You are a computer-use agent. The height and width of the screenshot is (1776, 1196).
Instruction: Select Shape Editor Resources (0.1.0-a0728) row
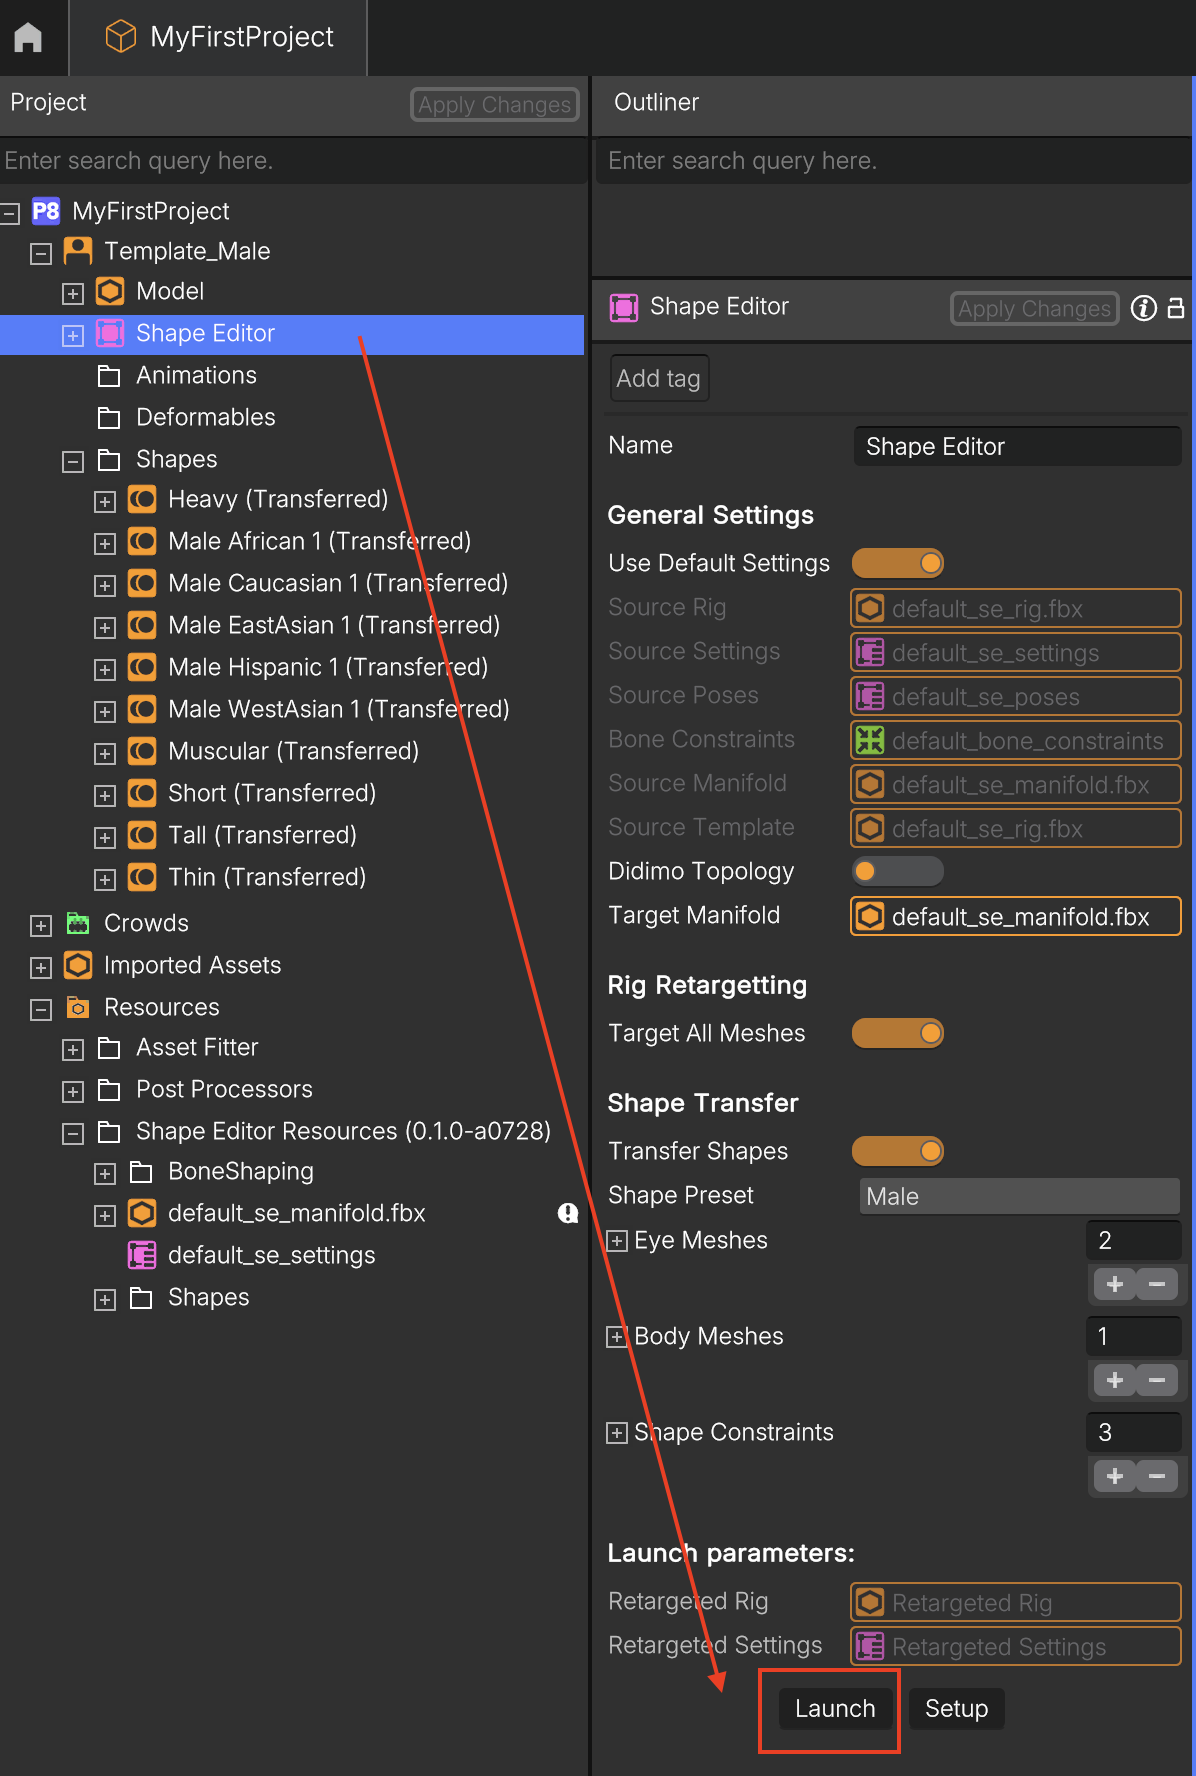[x=292, y=1131]
